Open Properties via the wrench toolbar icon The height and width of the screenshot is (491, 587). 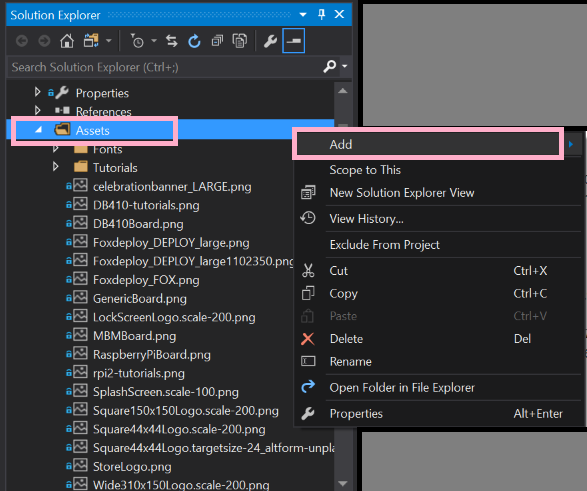270,41
